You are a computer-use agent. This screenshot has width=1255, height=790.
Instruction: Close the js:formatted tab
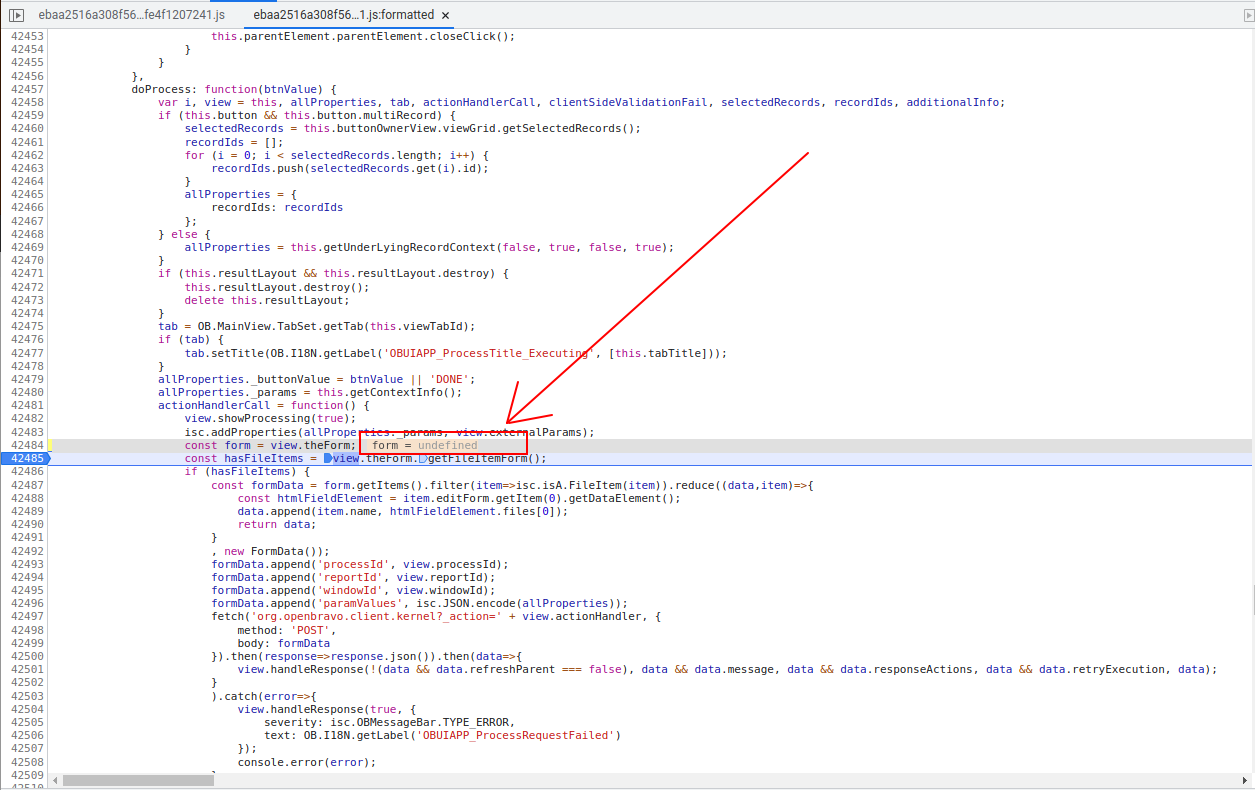445,16
